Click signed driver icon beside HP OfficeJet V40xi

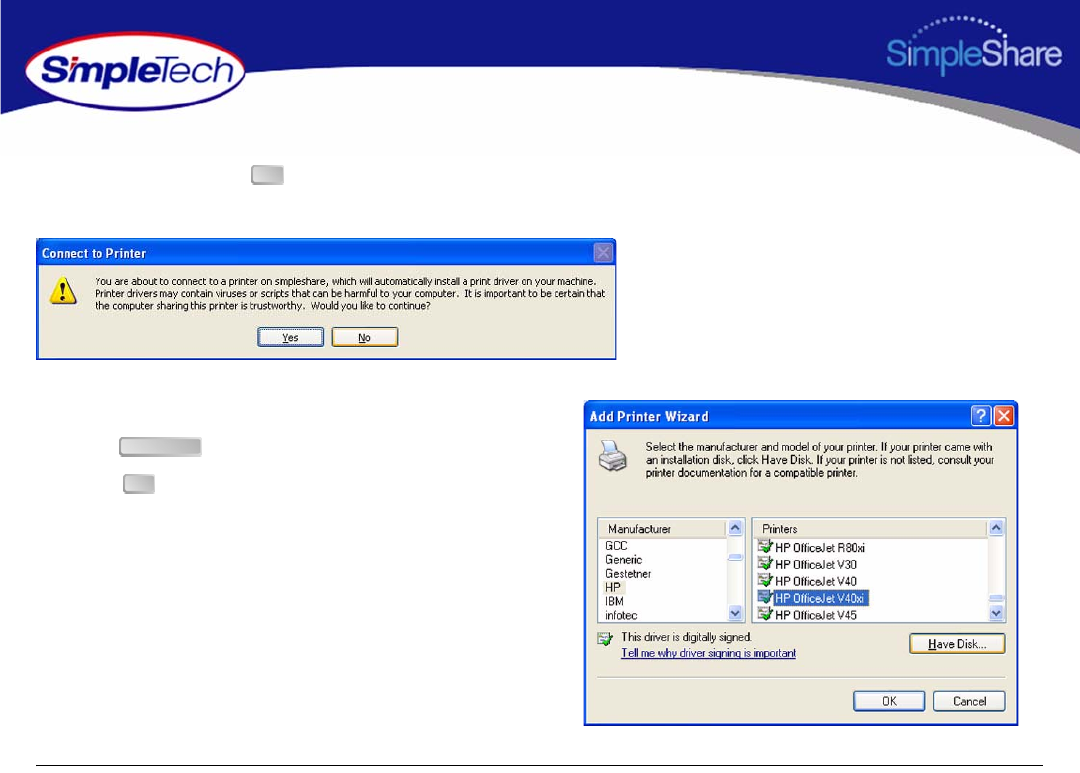765,597
